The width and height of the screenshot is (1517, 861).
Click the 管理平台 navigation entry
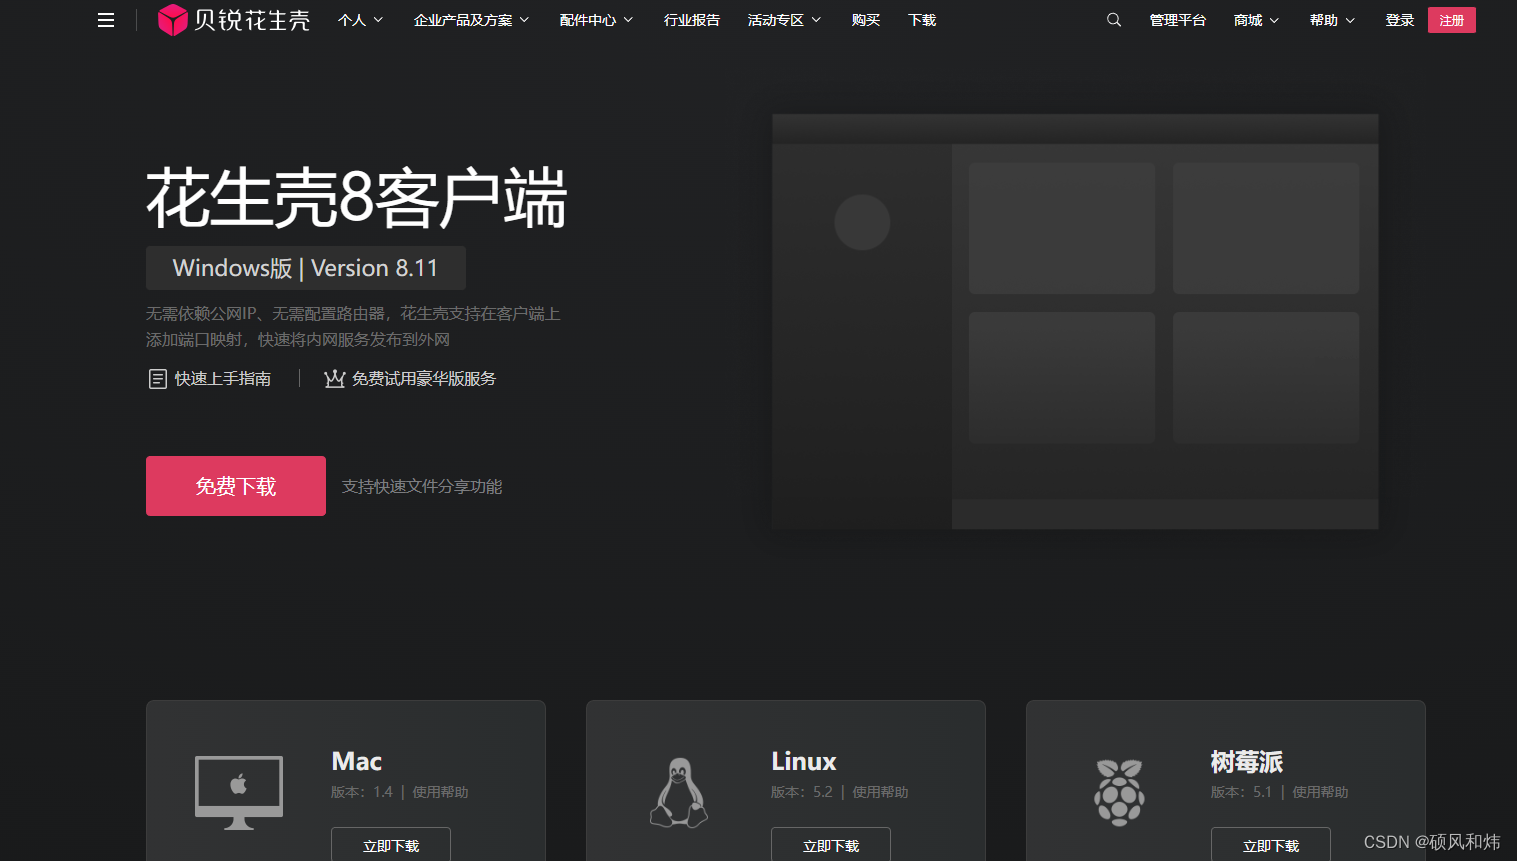pos(1178,19)
